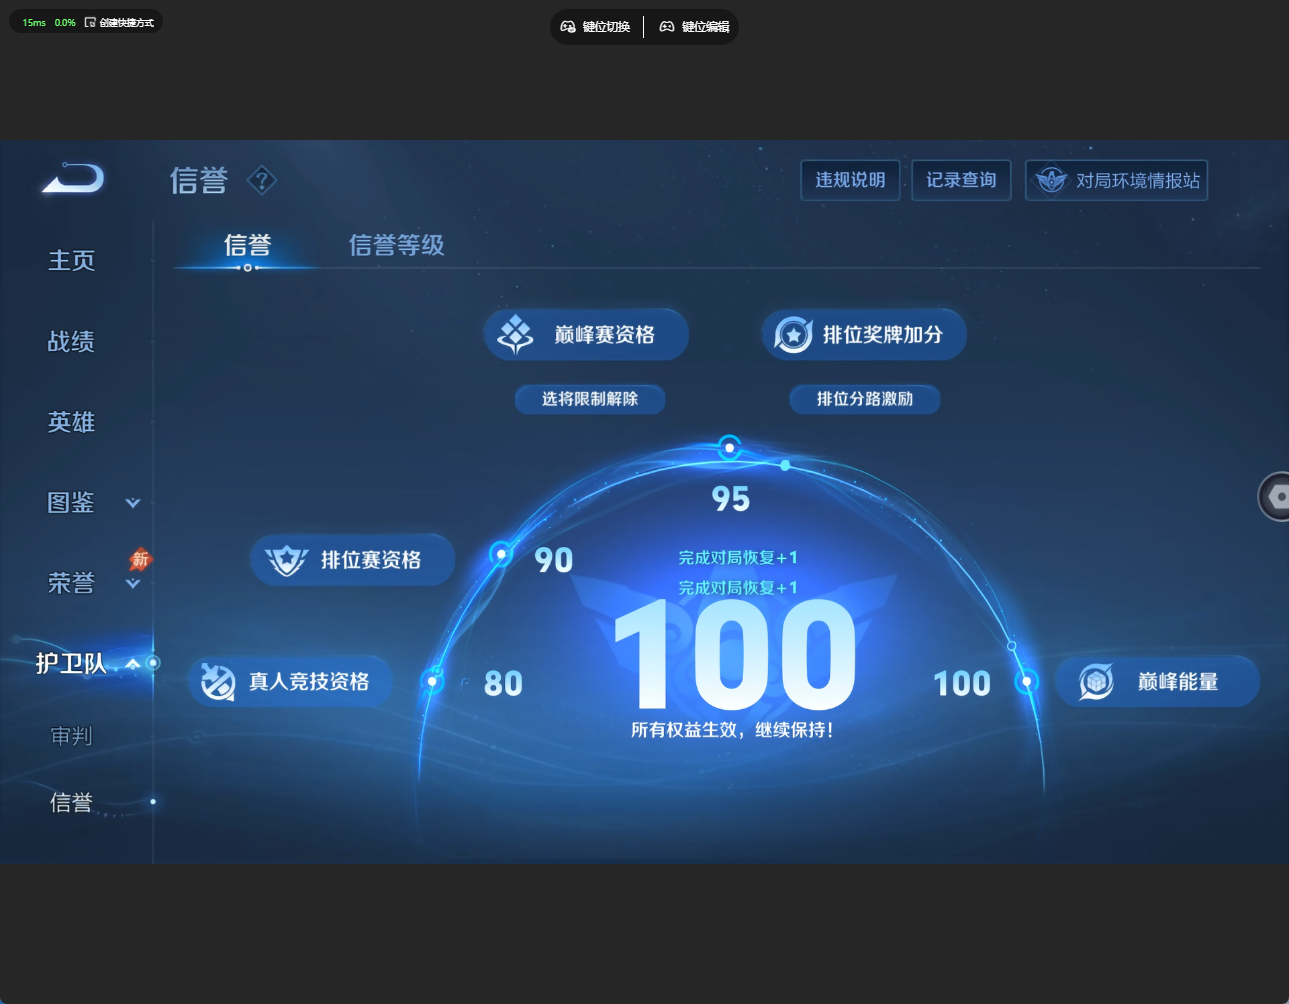The width and height of the screenshot is (1289, 1004).
Task: Click the 排位赛资格 winged star icon
Action: (286, 560)
